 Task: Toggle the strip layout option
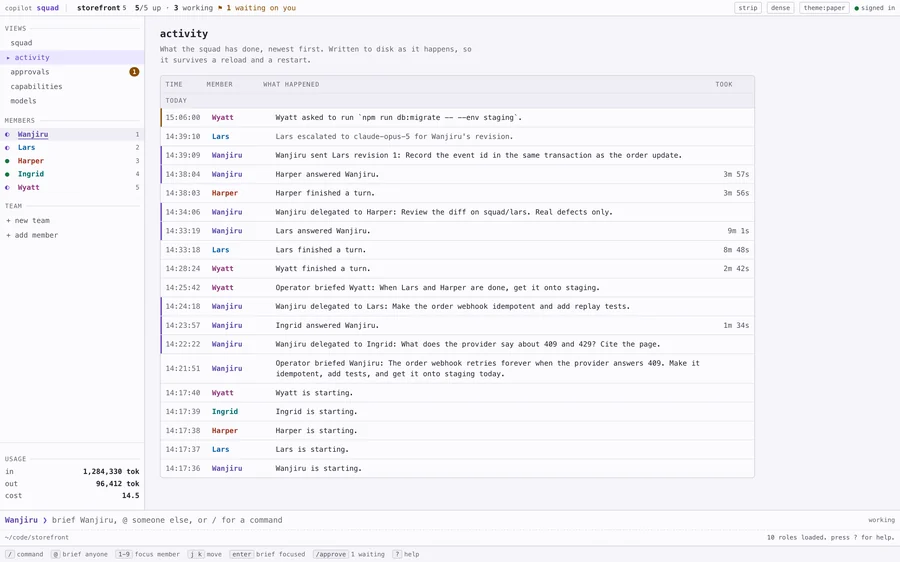click(x=748, y=8)
